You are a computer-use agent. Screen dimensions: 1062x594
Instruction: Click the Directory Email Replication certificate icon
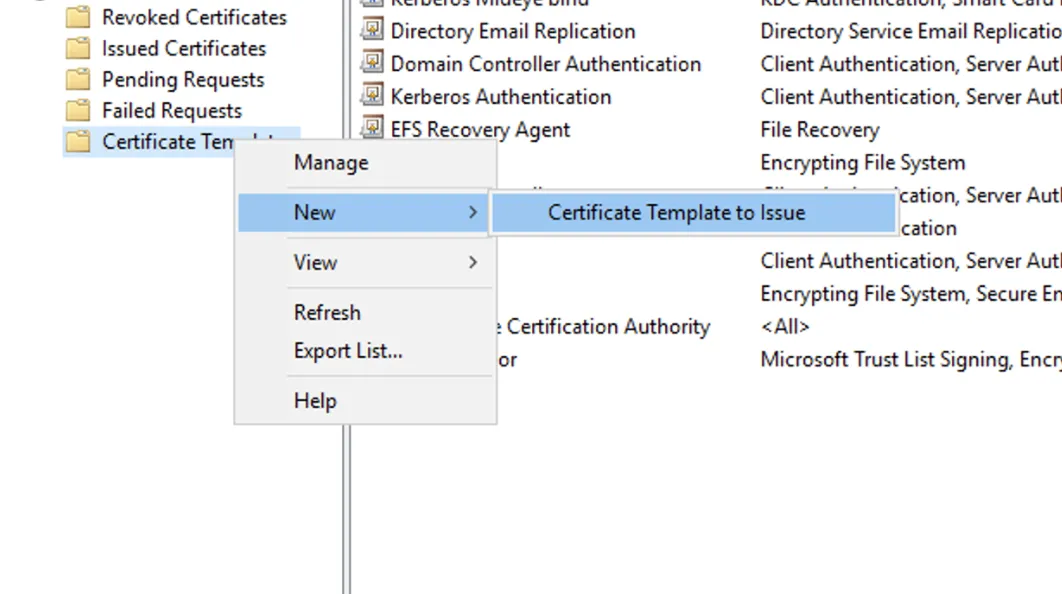[x=371, y=31]
